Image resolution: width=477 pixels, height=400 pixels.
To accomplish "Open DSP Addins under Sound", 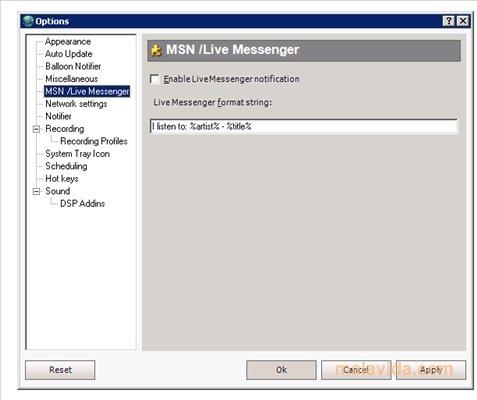I will coord(82,204).
